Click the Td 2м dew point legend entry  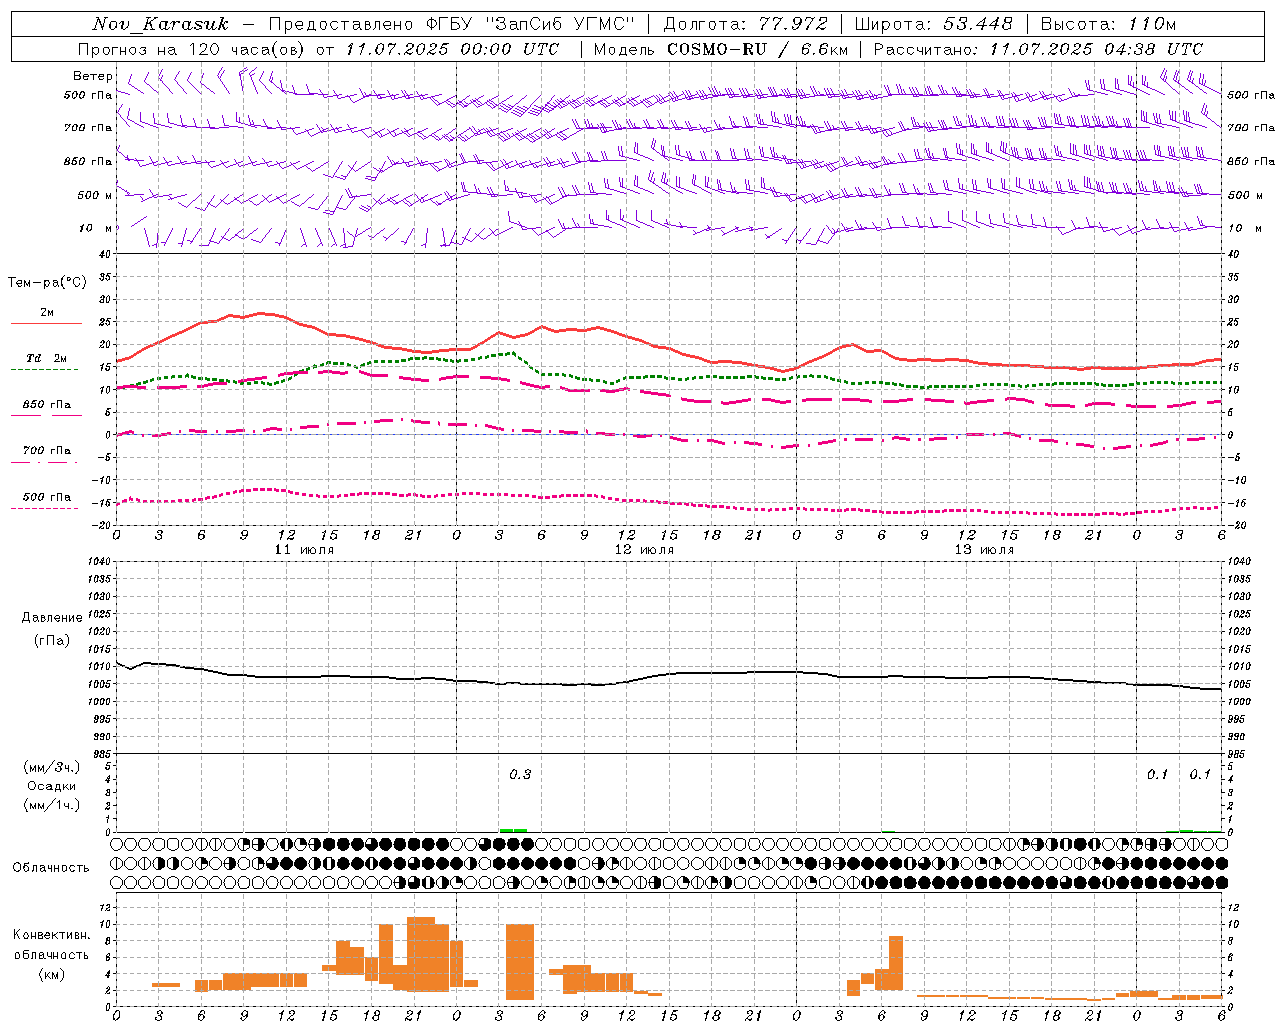click(47, 358)
